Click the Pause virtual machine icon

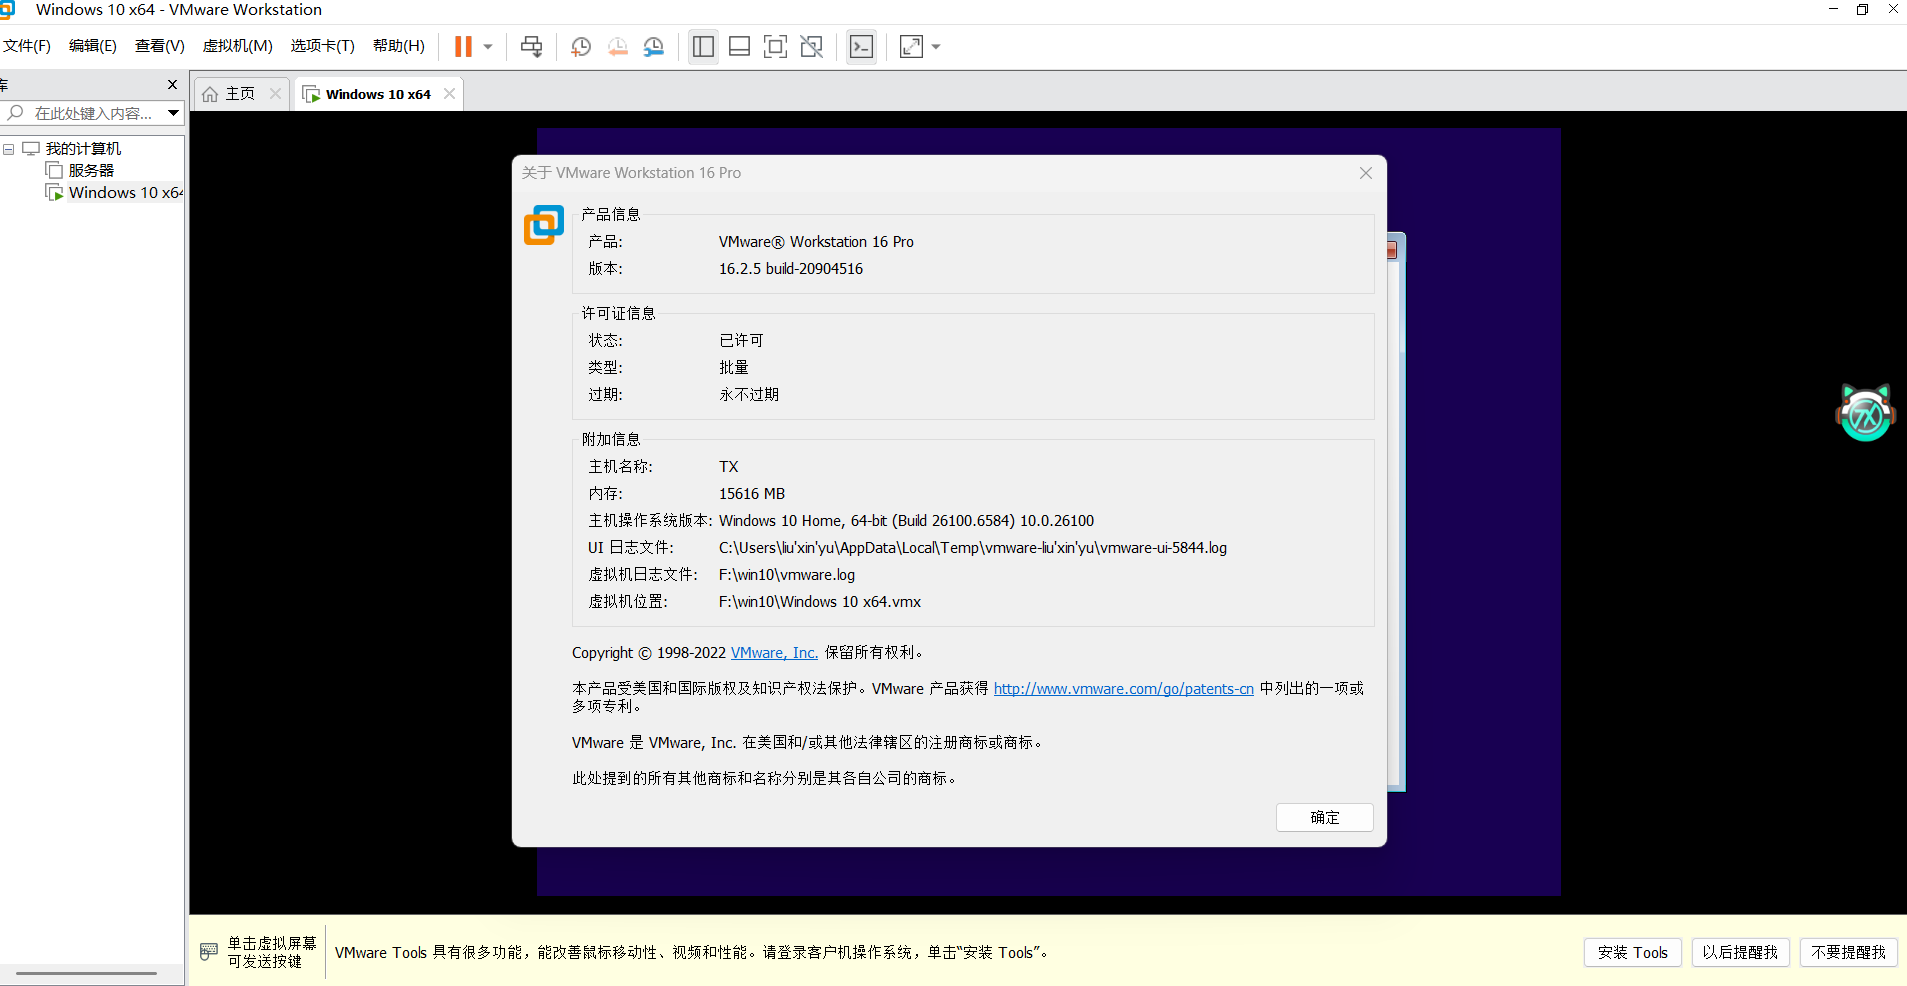point(463,47)
